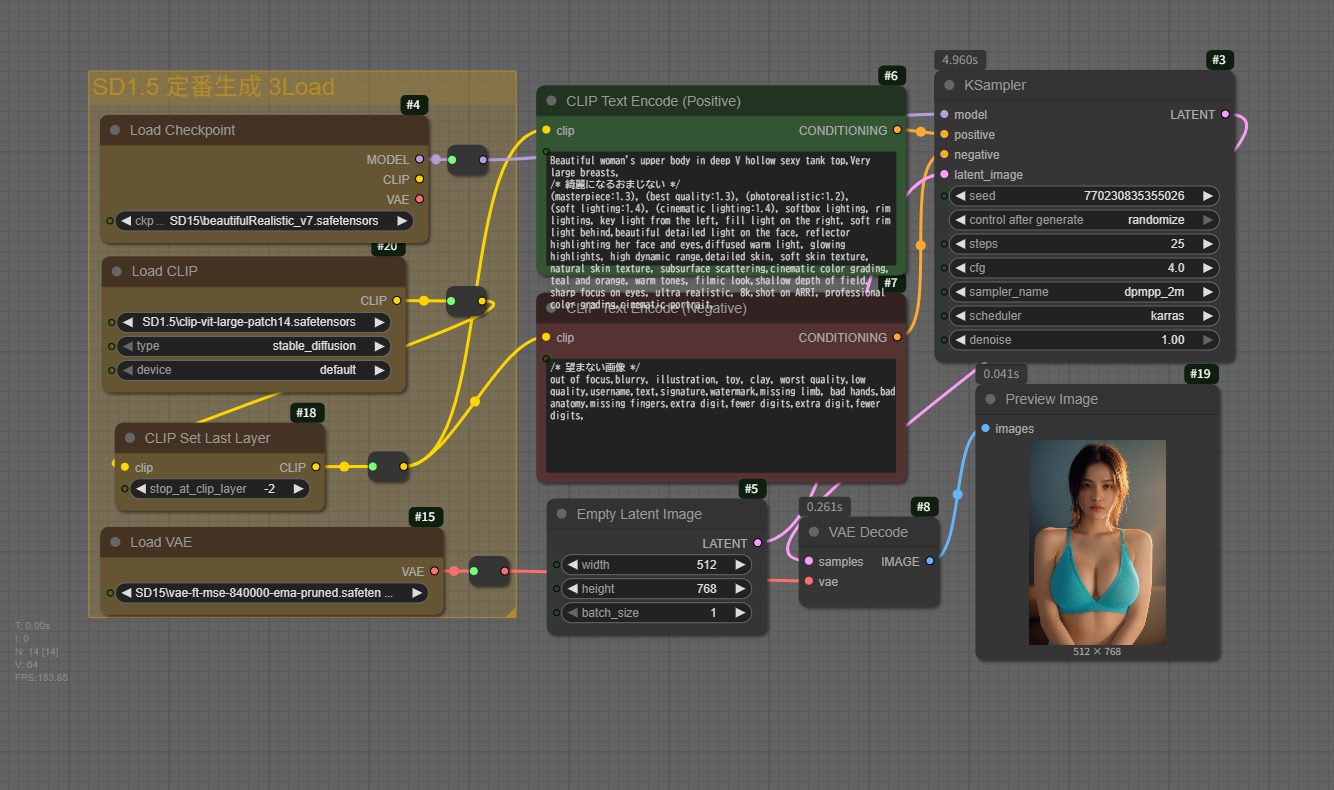1334x790 pixels.
Task: Increase steps value with right arrow
Action: (1208, 244)
